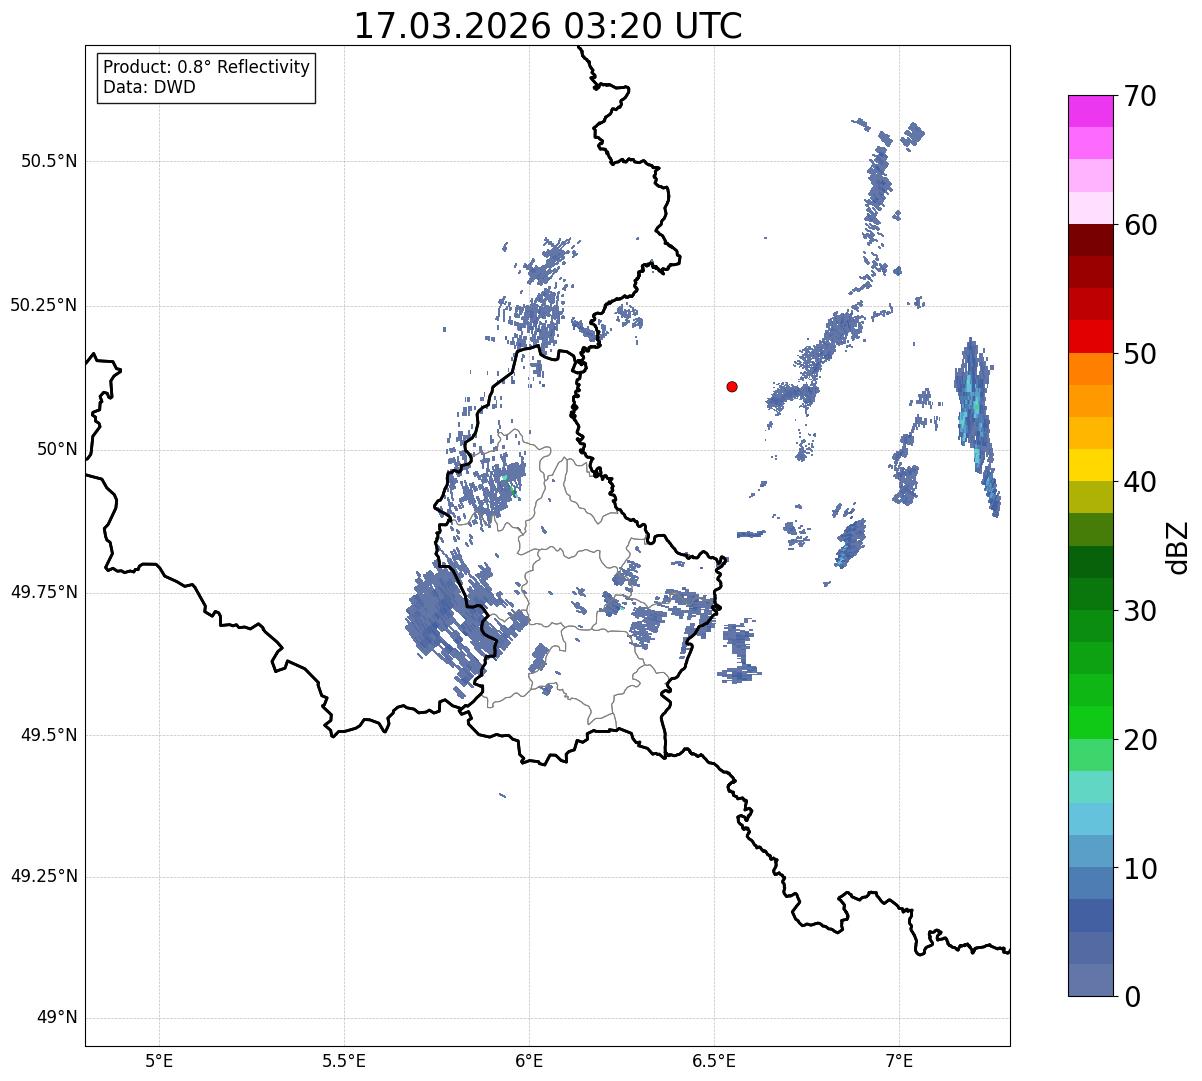
Task: Click the longitude label 6°E
Action: (529, 1060)
